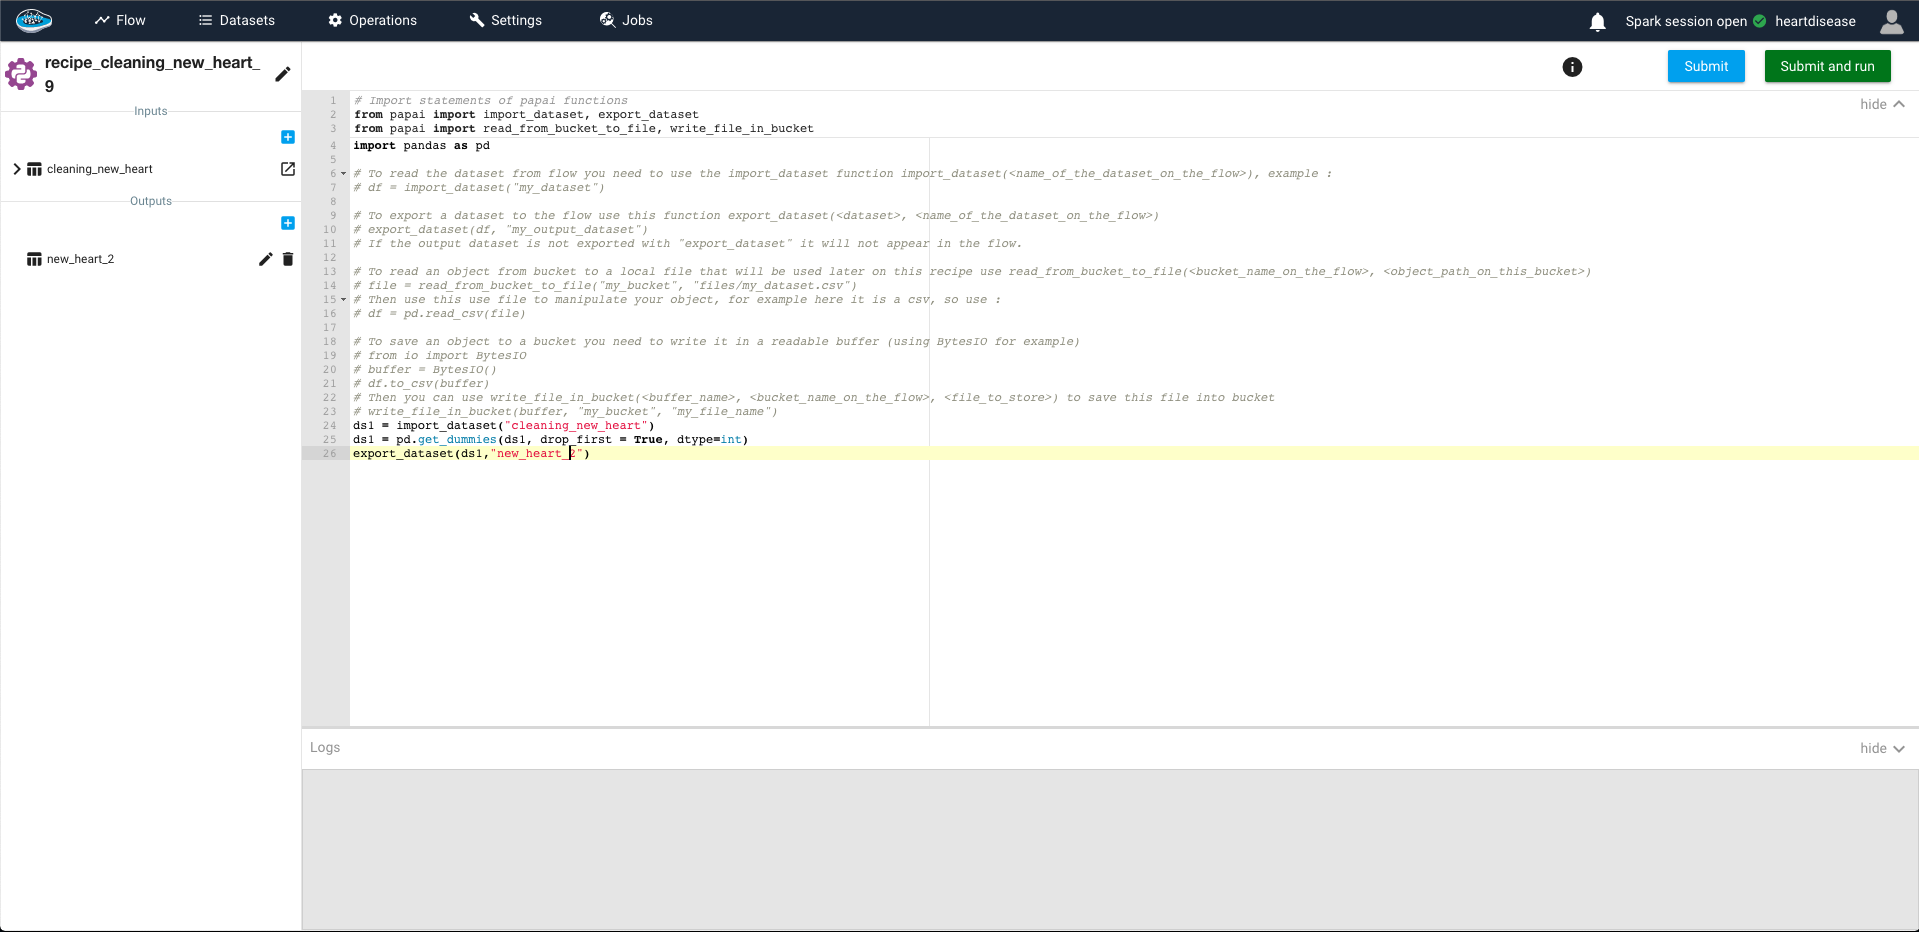Fold the code block at line 6

[344, 174]
